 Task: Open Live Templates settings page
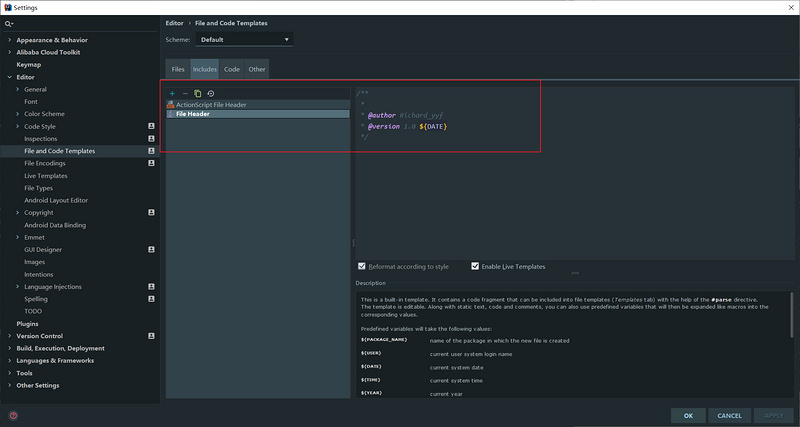click(46, 176)
